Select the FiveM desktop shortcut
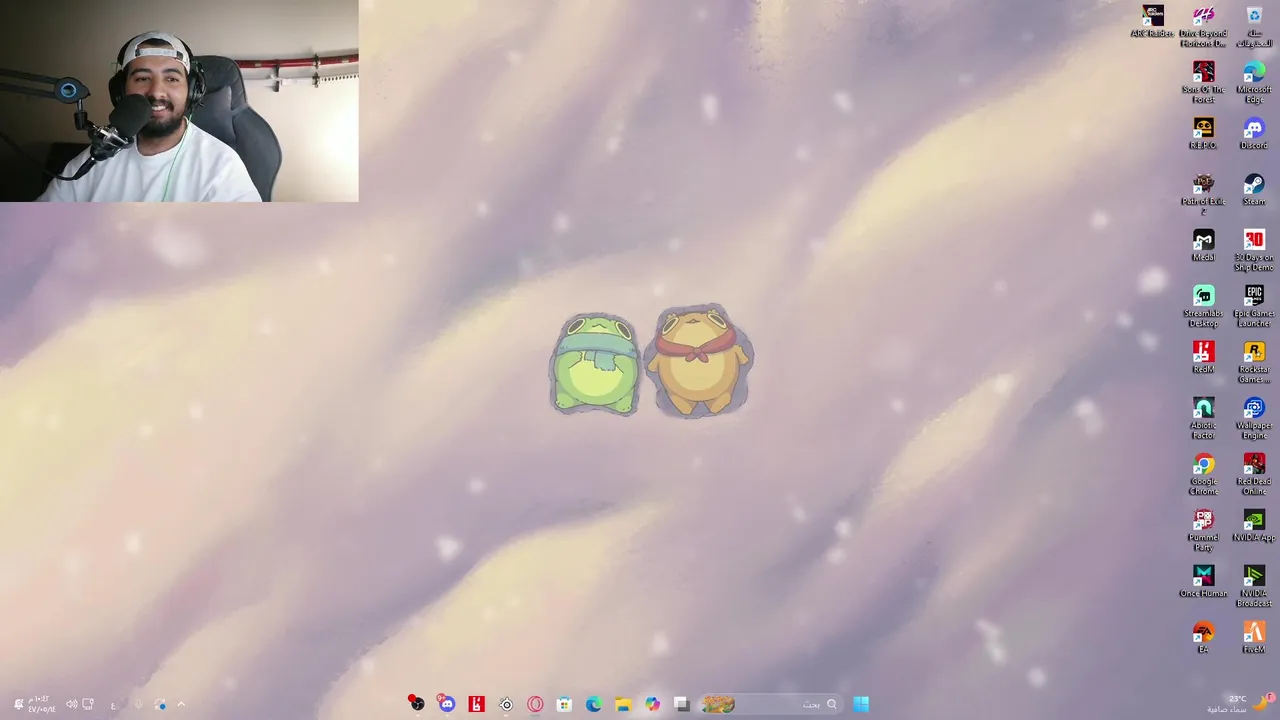1280x720 pixels. (x=1254, y=637)
